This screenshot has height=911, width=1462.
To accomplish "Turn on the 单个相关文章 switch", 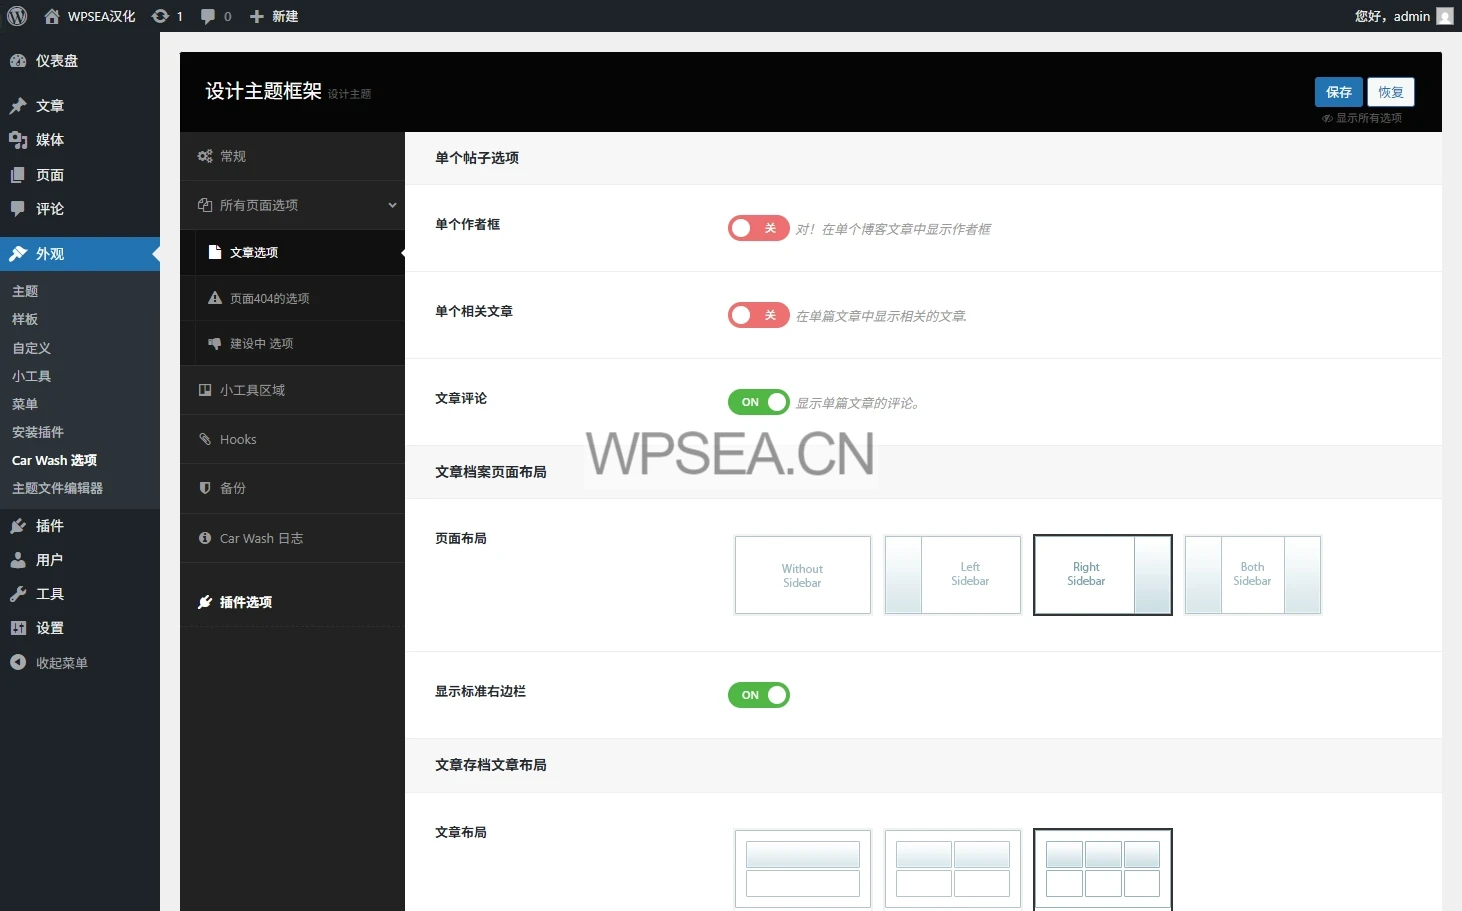I will coord(758,315).
